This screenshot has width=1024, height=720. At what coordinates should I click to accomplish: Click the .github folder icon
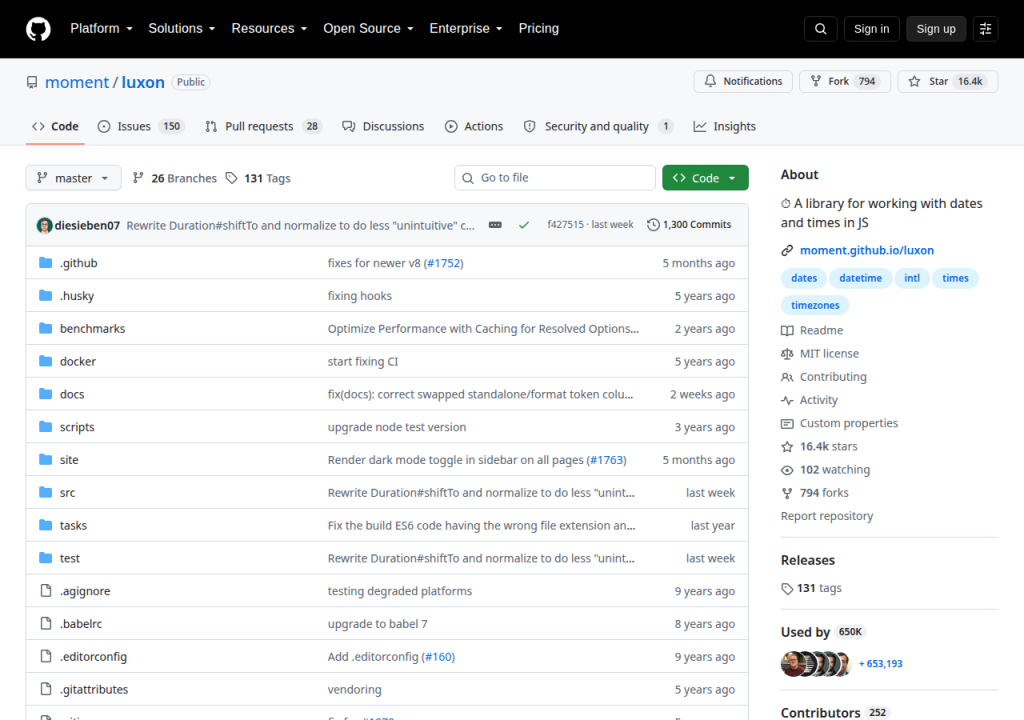(x=45, y=263)
